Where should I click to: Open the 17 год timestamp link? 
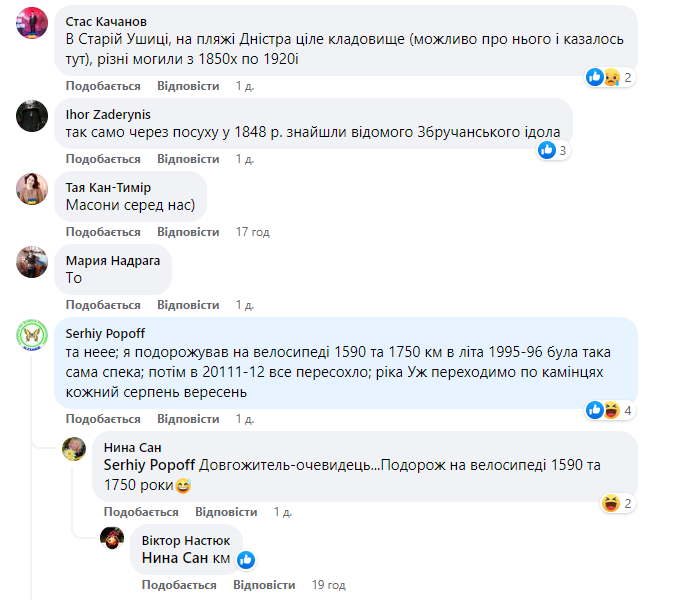253,232
